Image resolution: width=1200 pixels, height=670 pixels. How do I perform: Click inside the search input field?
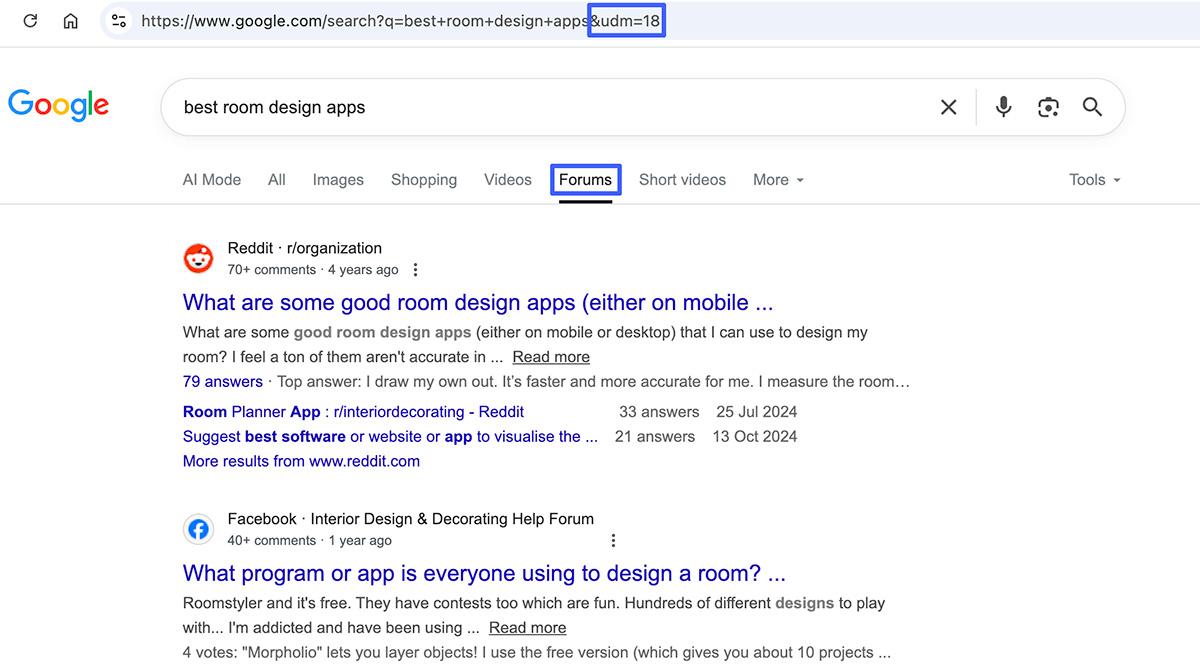550,106
